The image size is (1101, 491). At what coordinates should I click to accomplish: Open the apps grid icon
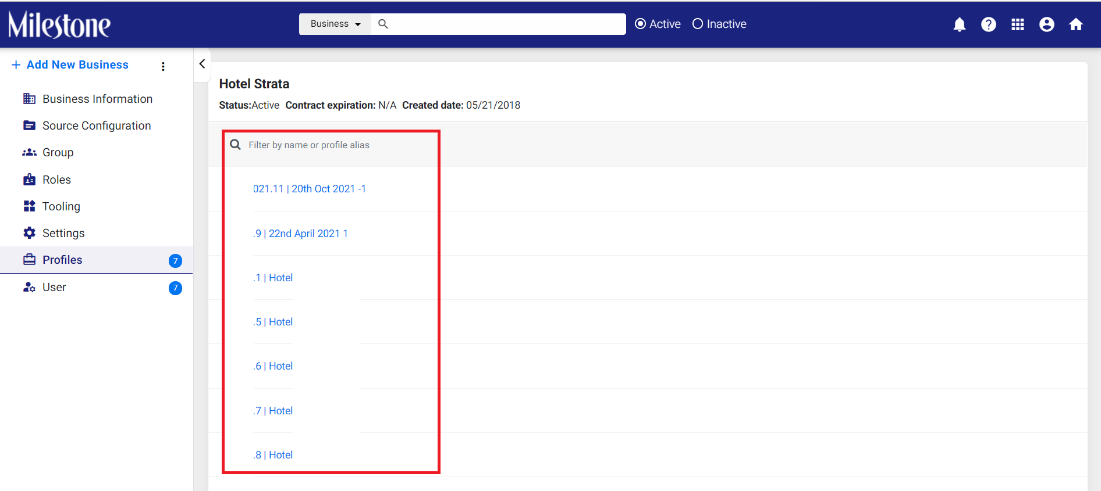1017,25
